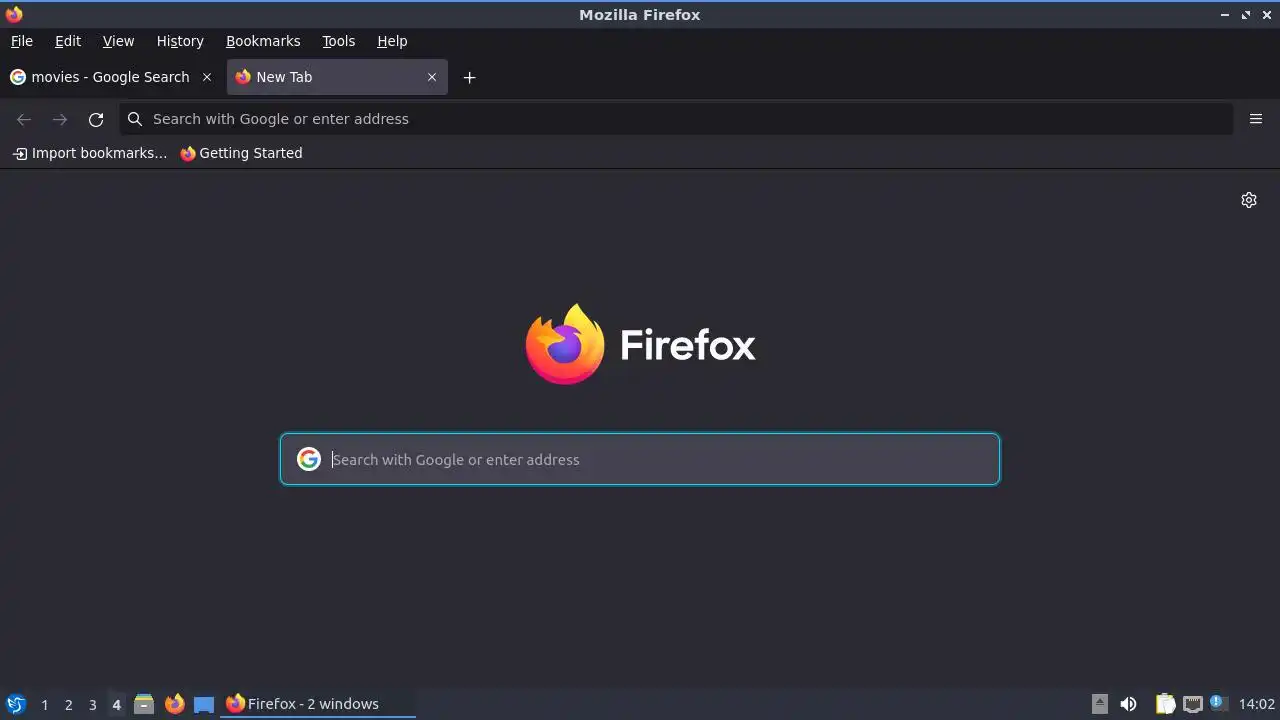Open the File menu
The width and height of the screenshot is (1280, 720).
point(22,41)
